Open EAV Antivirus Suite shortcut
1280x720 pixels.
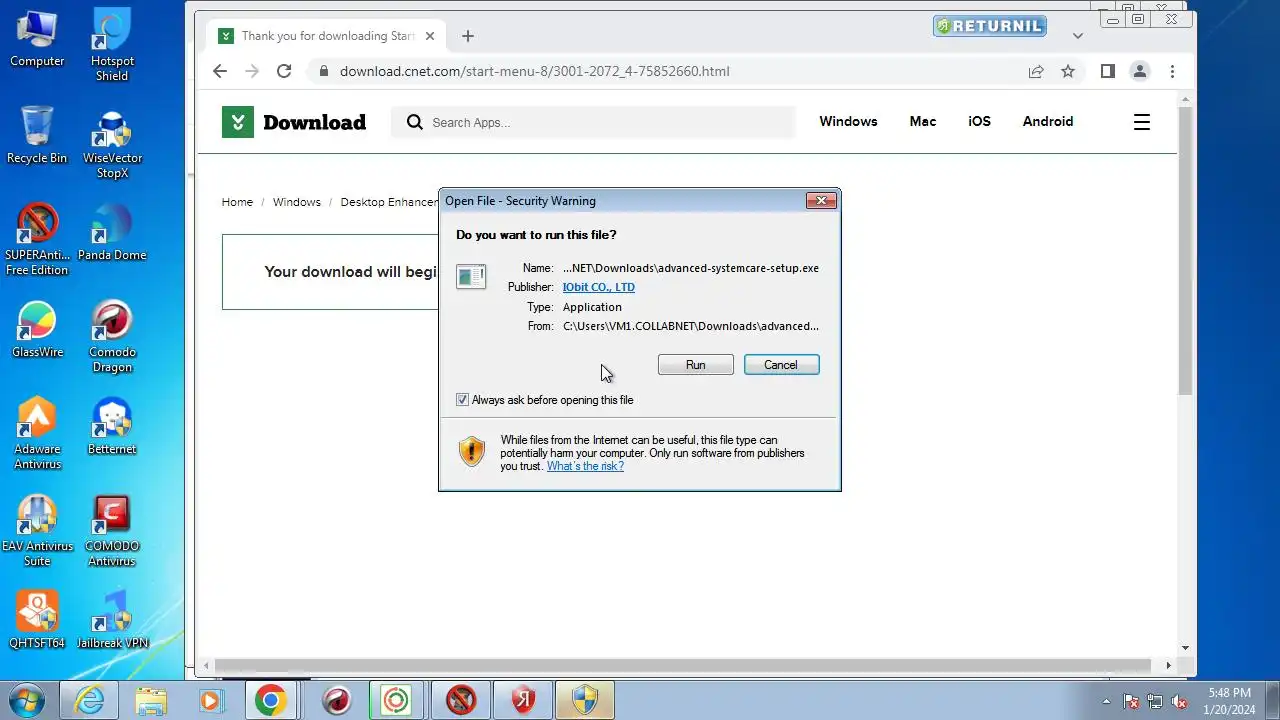(37, 530)
